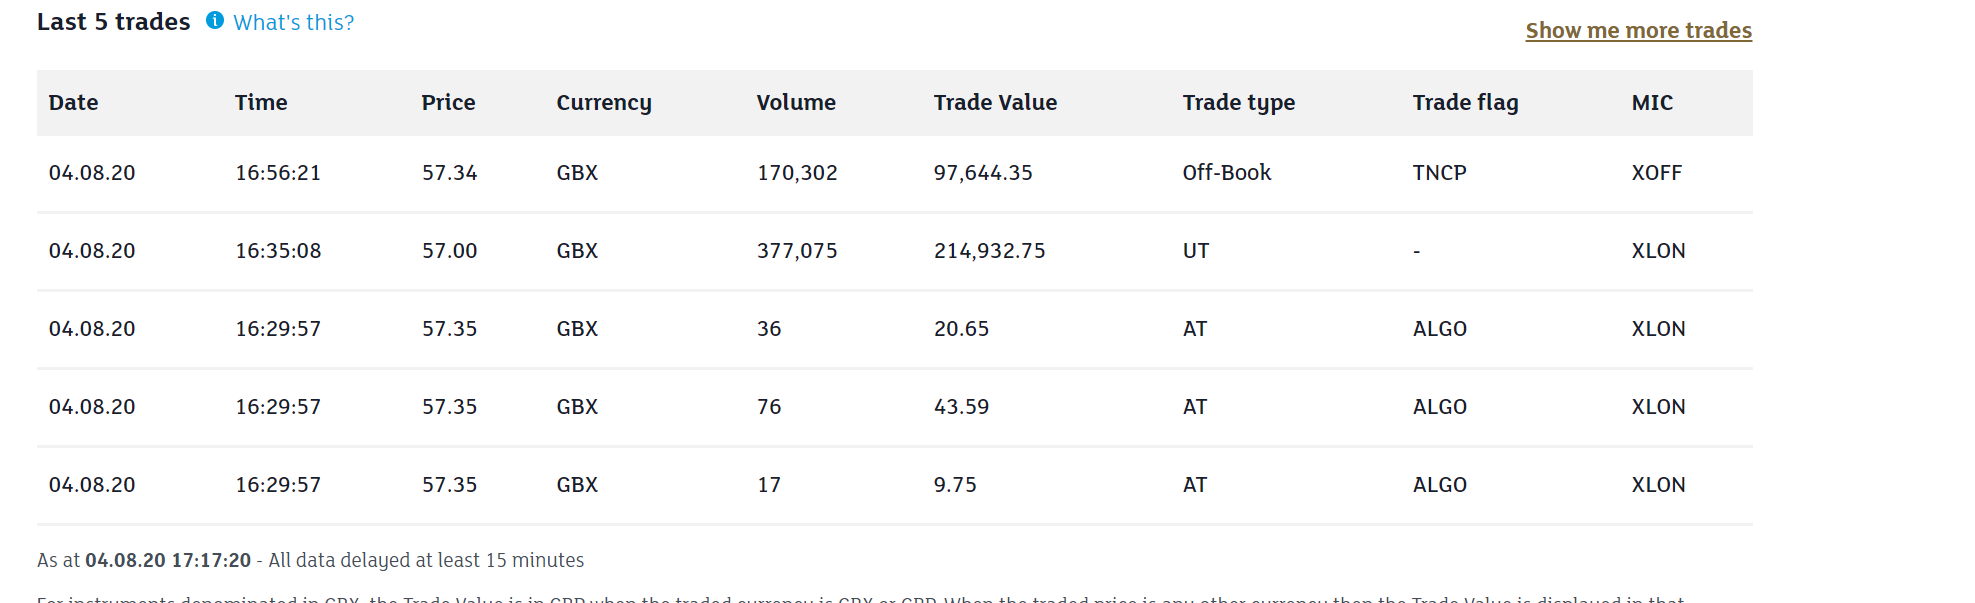Image resolution: width=1975 pixels, height=603 pixels.
Task: Click the info icon beside Last 5 trades
Action: click(x=215, y=21)
